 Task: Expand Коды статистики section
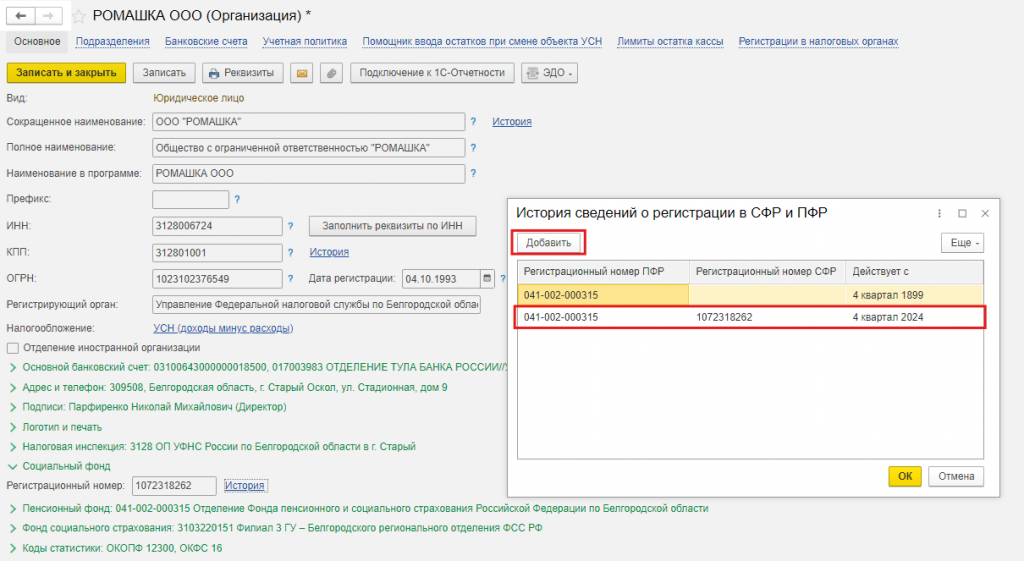(x=12, y=549)
